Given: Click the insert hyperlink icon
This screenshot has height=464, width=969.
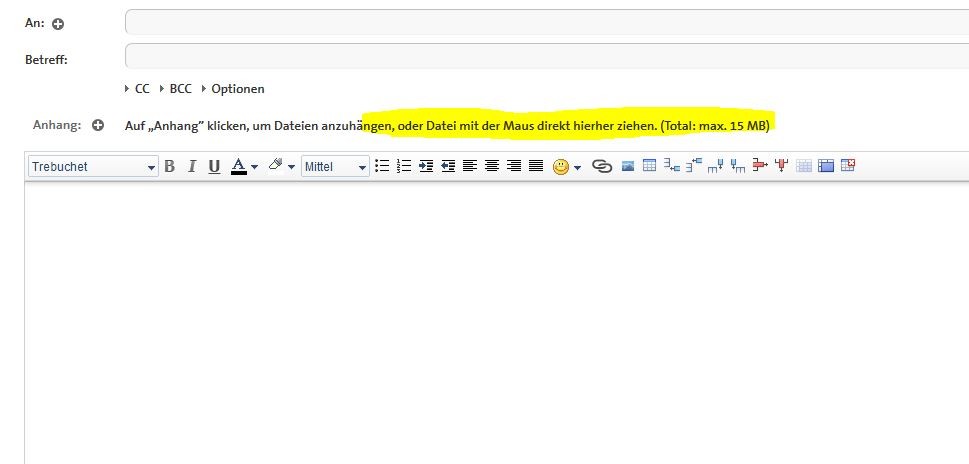Looking at the screenshot, I should pos(602,167).
